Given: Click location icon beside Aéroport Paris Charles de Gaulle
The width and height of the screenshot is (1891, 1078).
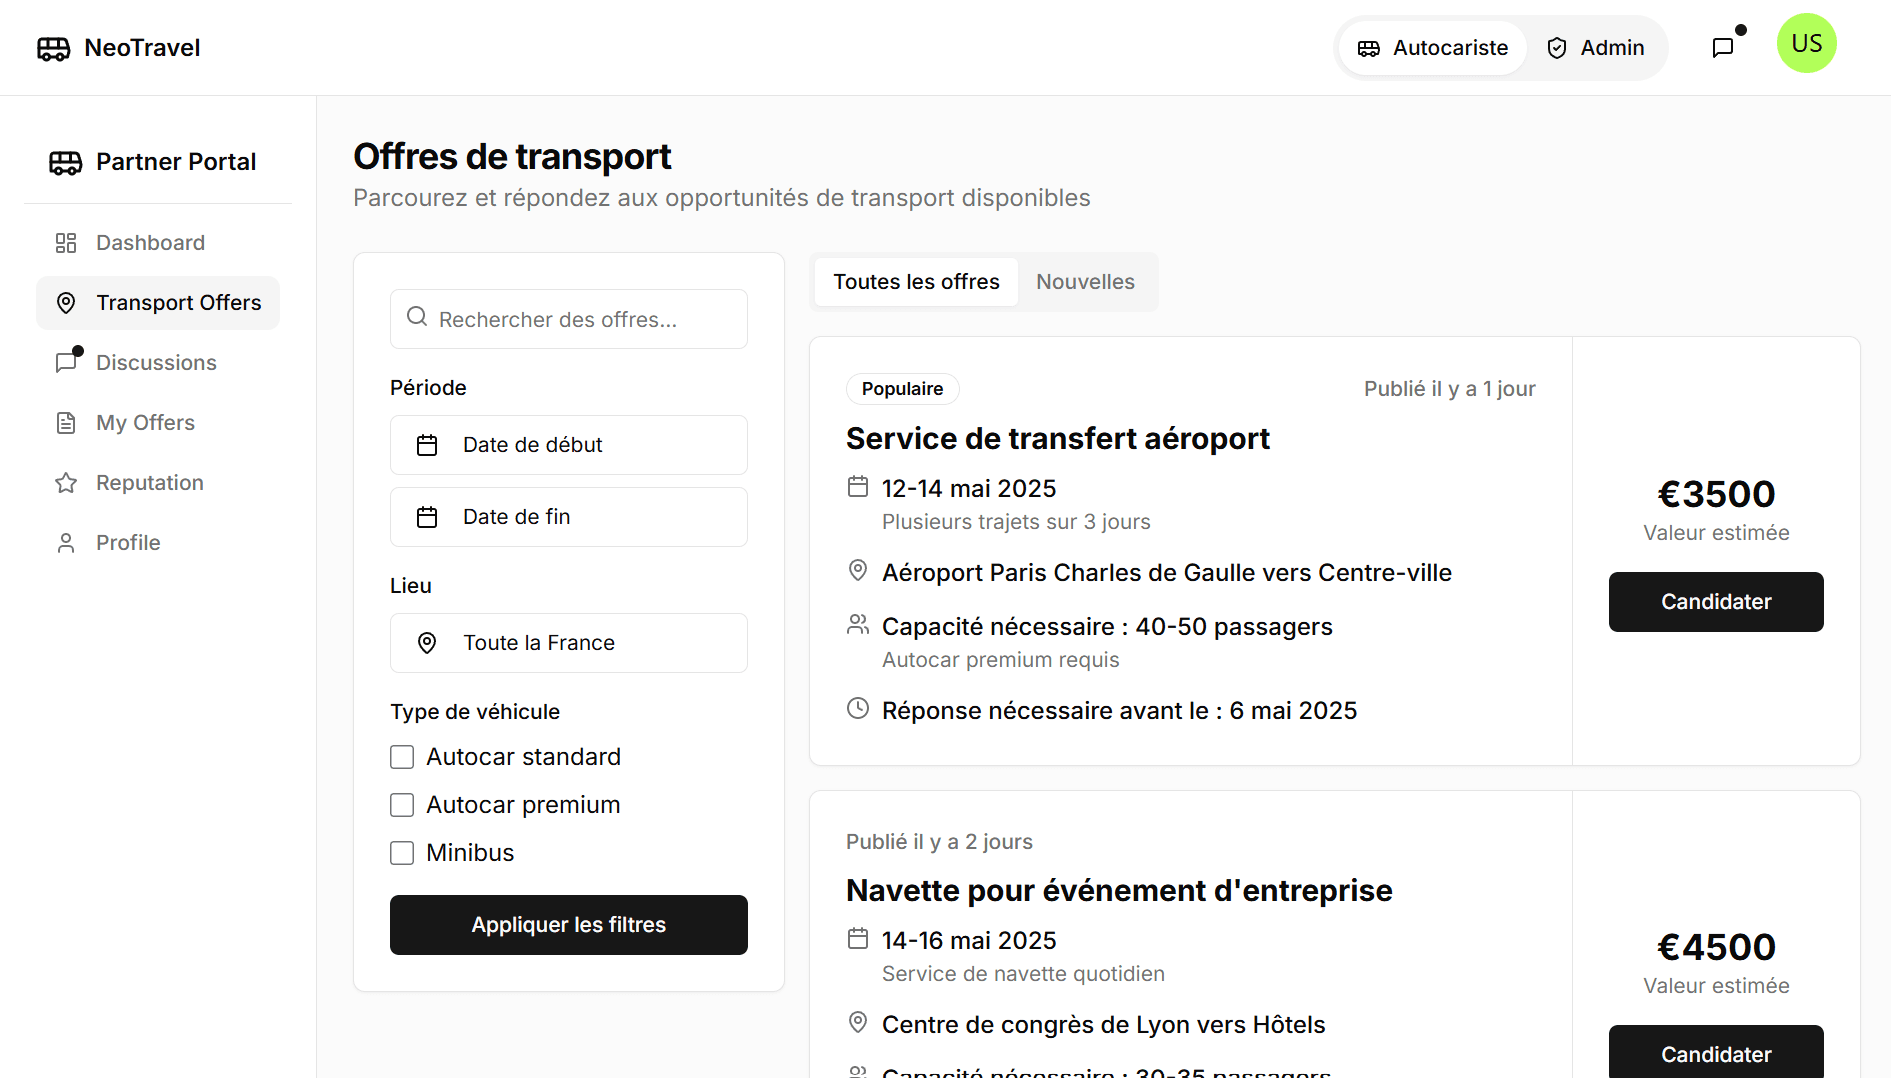Looking at the screenshot, I should (x=858, y=571).
